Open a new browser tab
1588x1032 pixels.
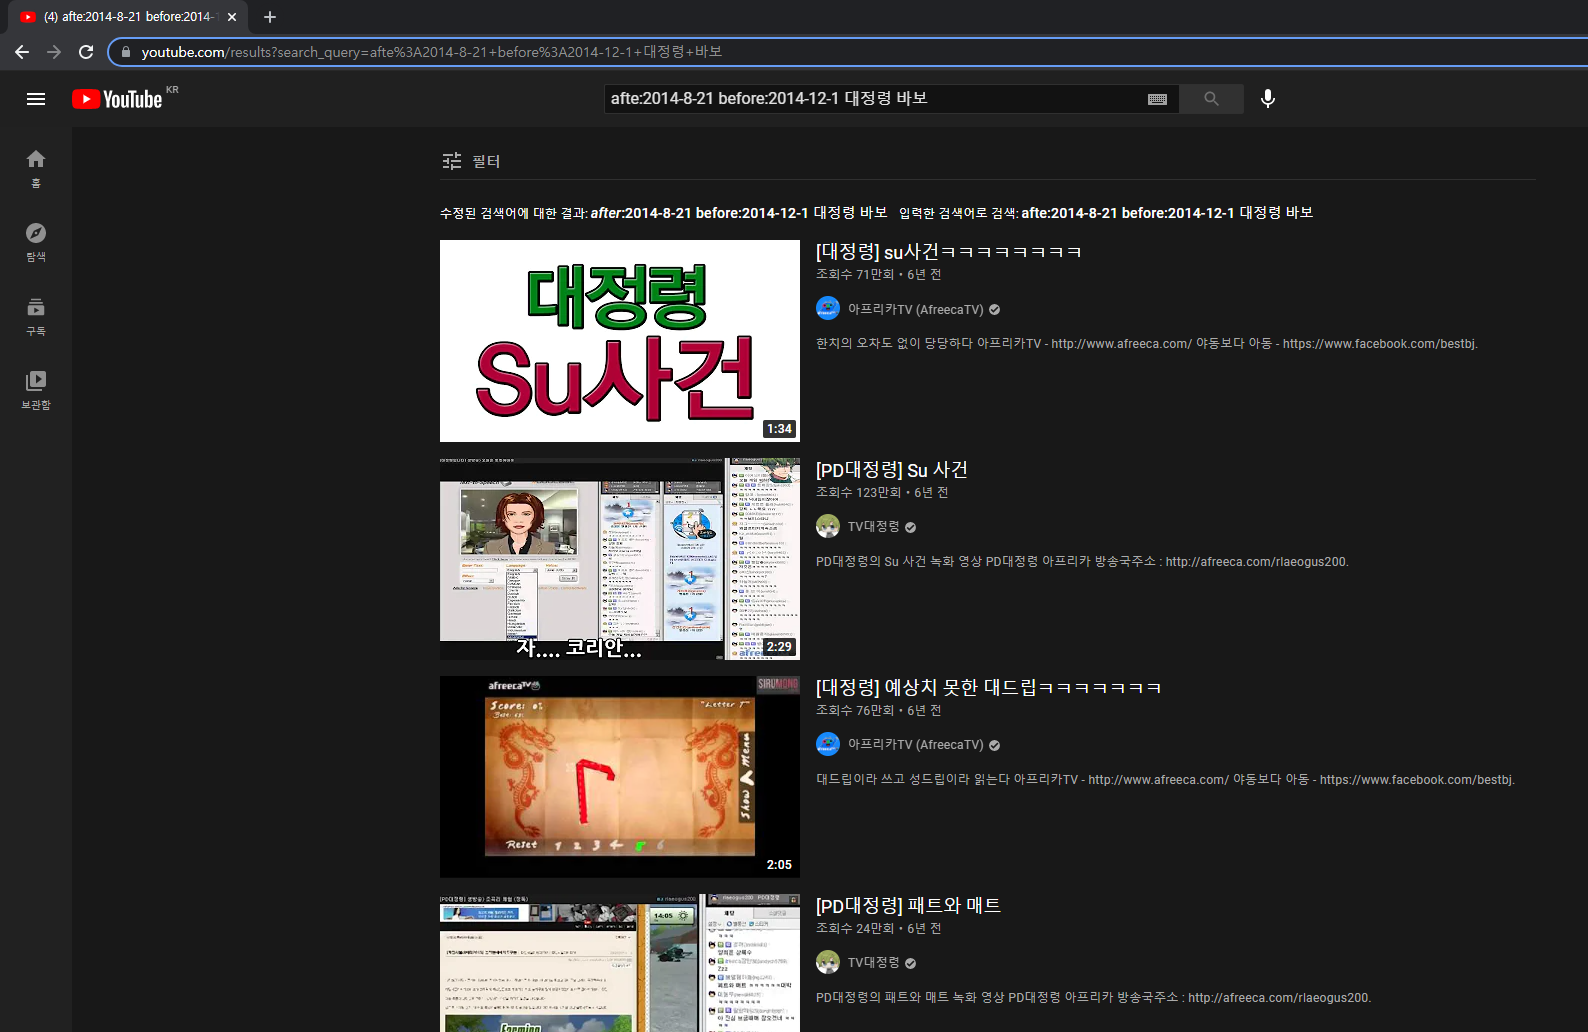(x=270, y=17)
